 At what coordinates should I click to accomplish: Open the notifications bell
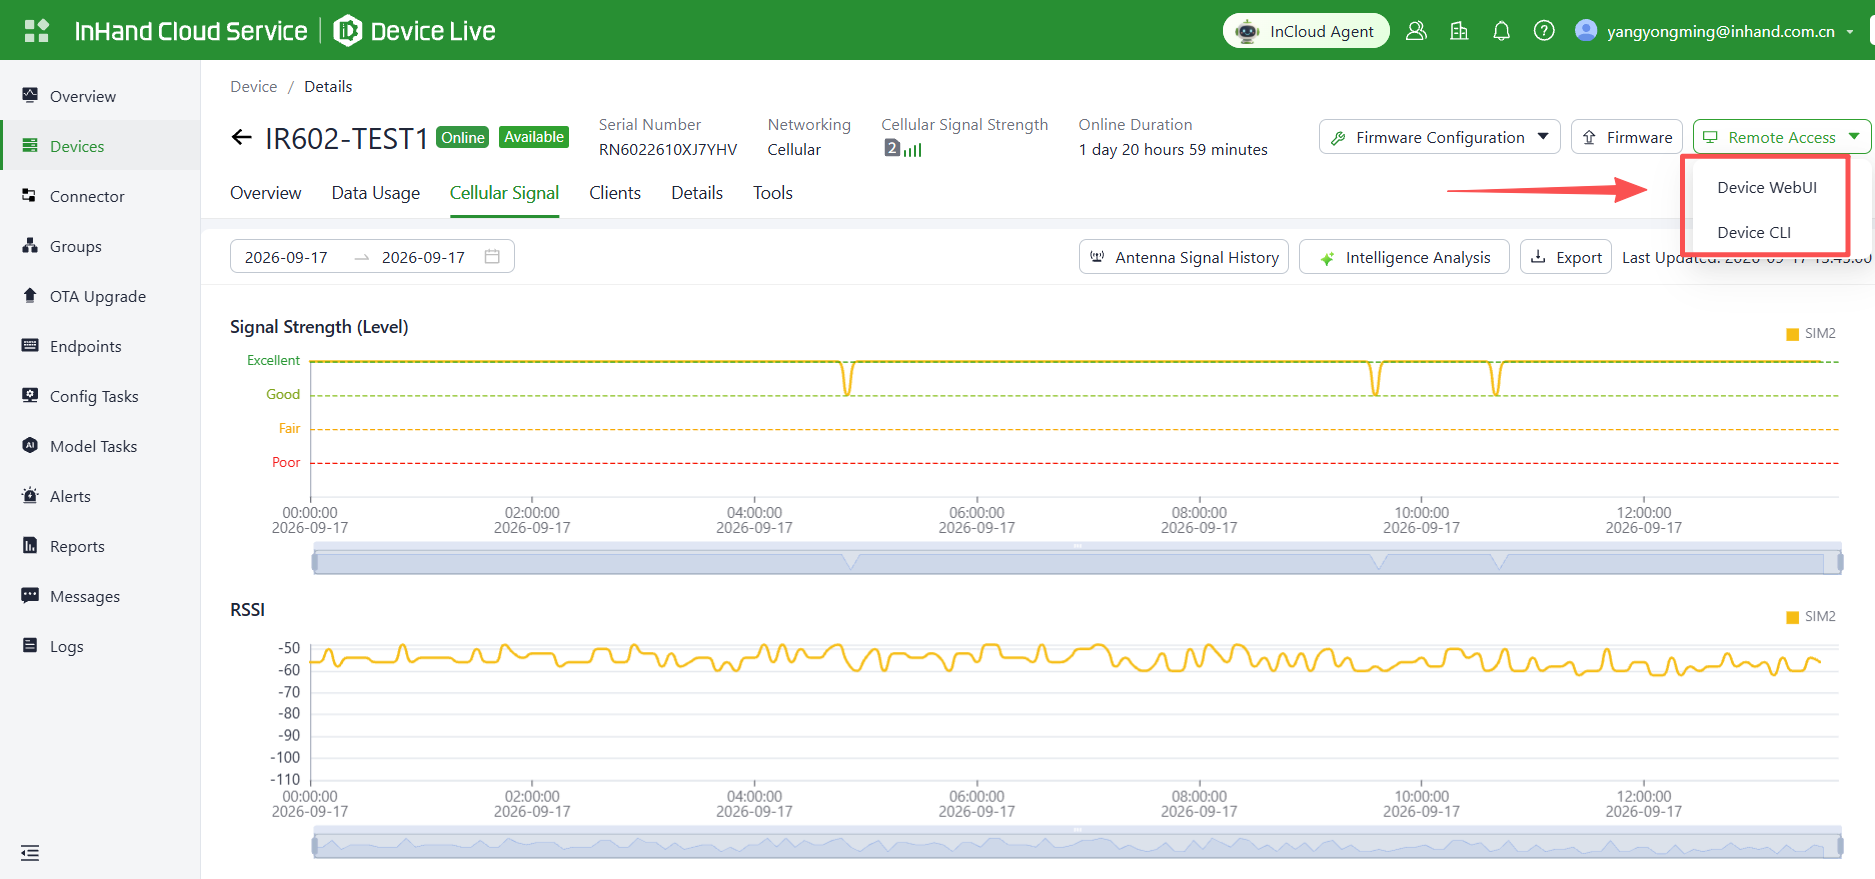click(1501, 31)
